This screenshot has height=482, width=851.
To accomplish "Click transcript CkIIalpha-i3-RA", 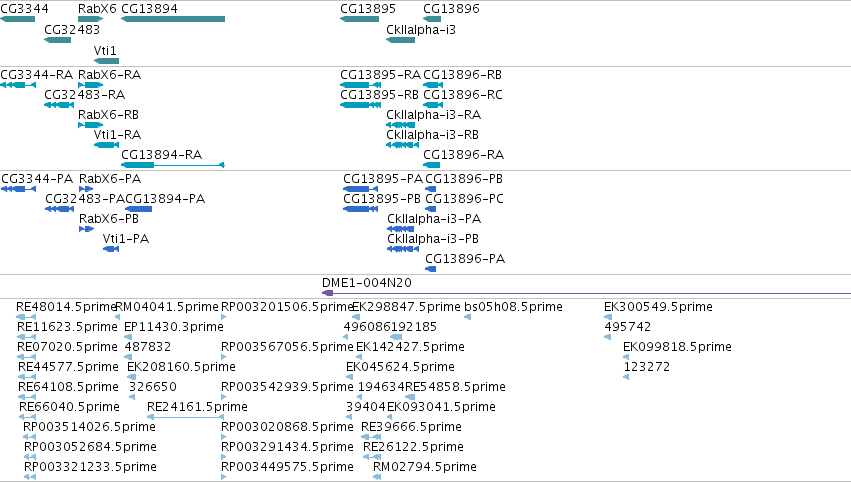I will [x=434, y=115].
